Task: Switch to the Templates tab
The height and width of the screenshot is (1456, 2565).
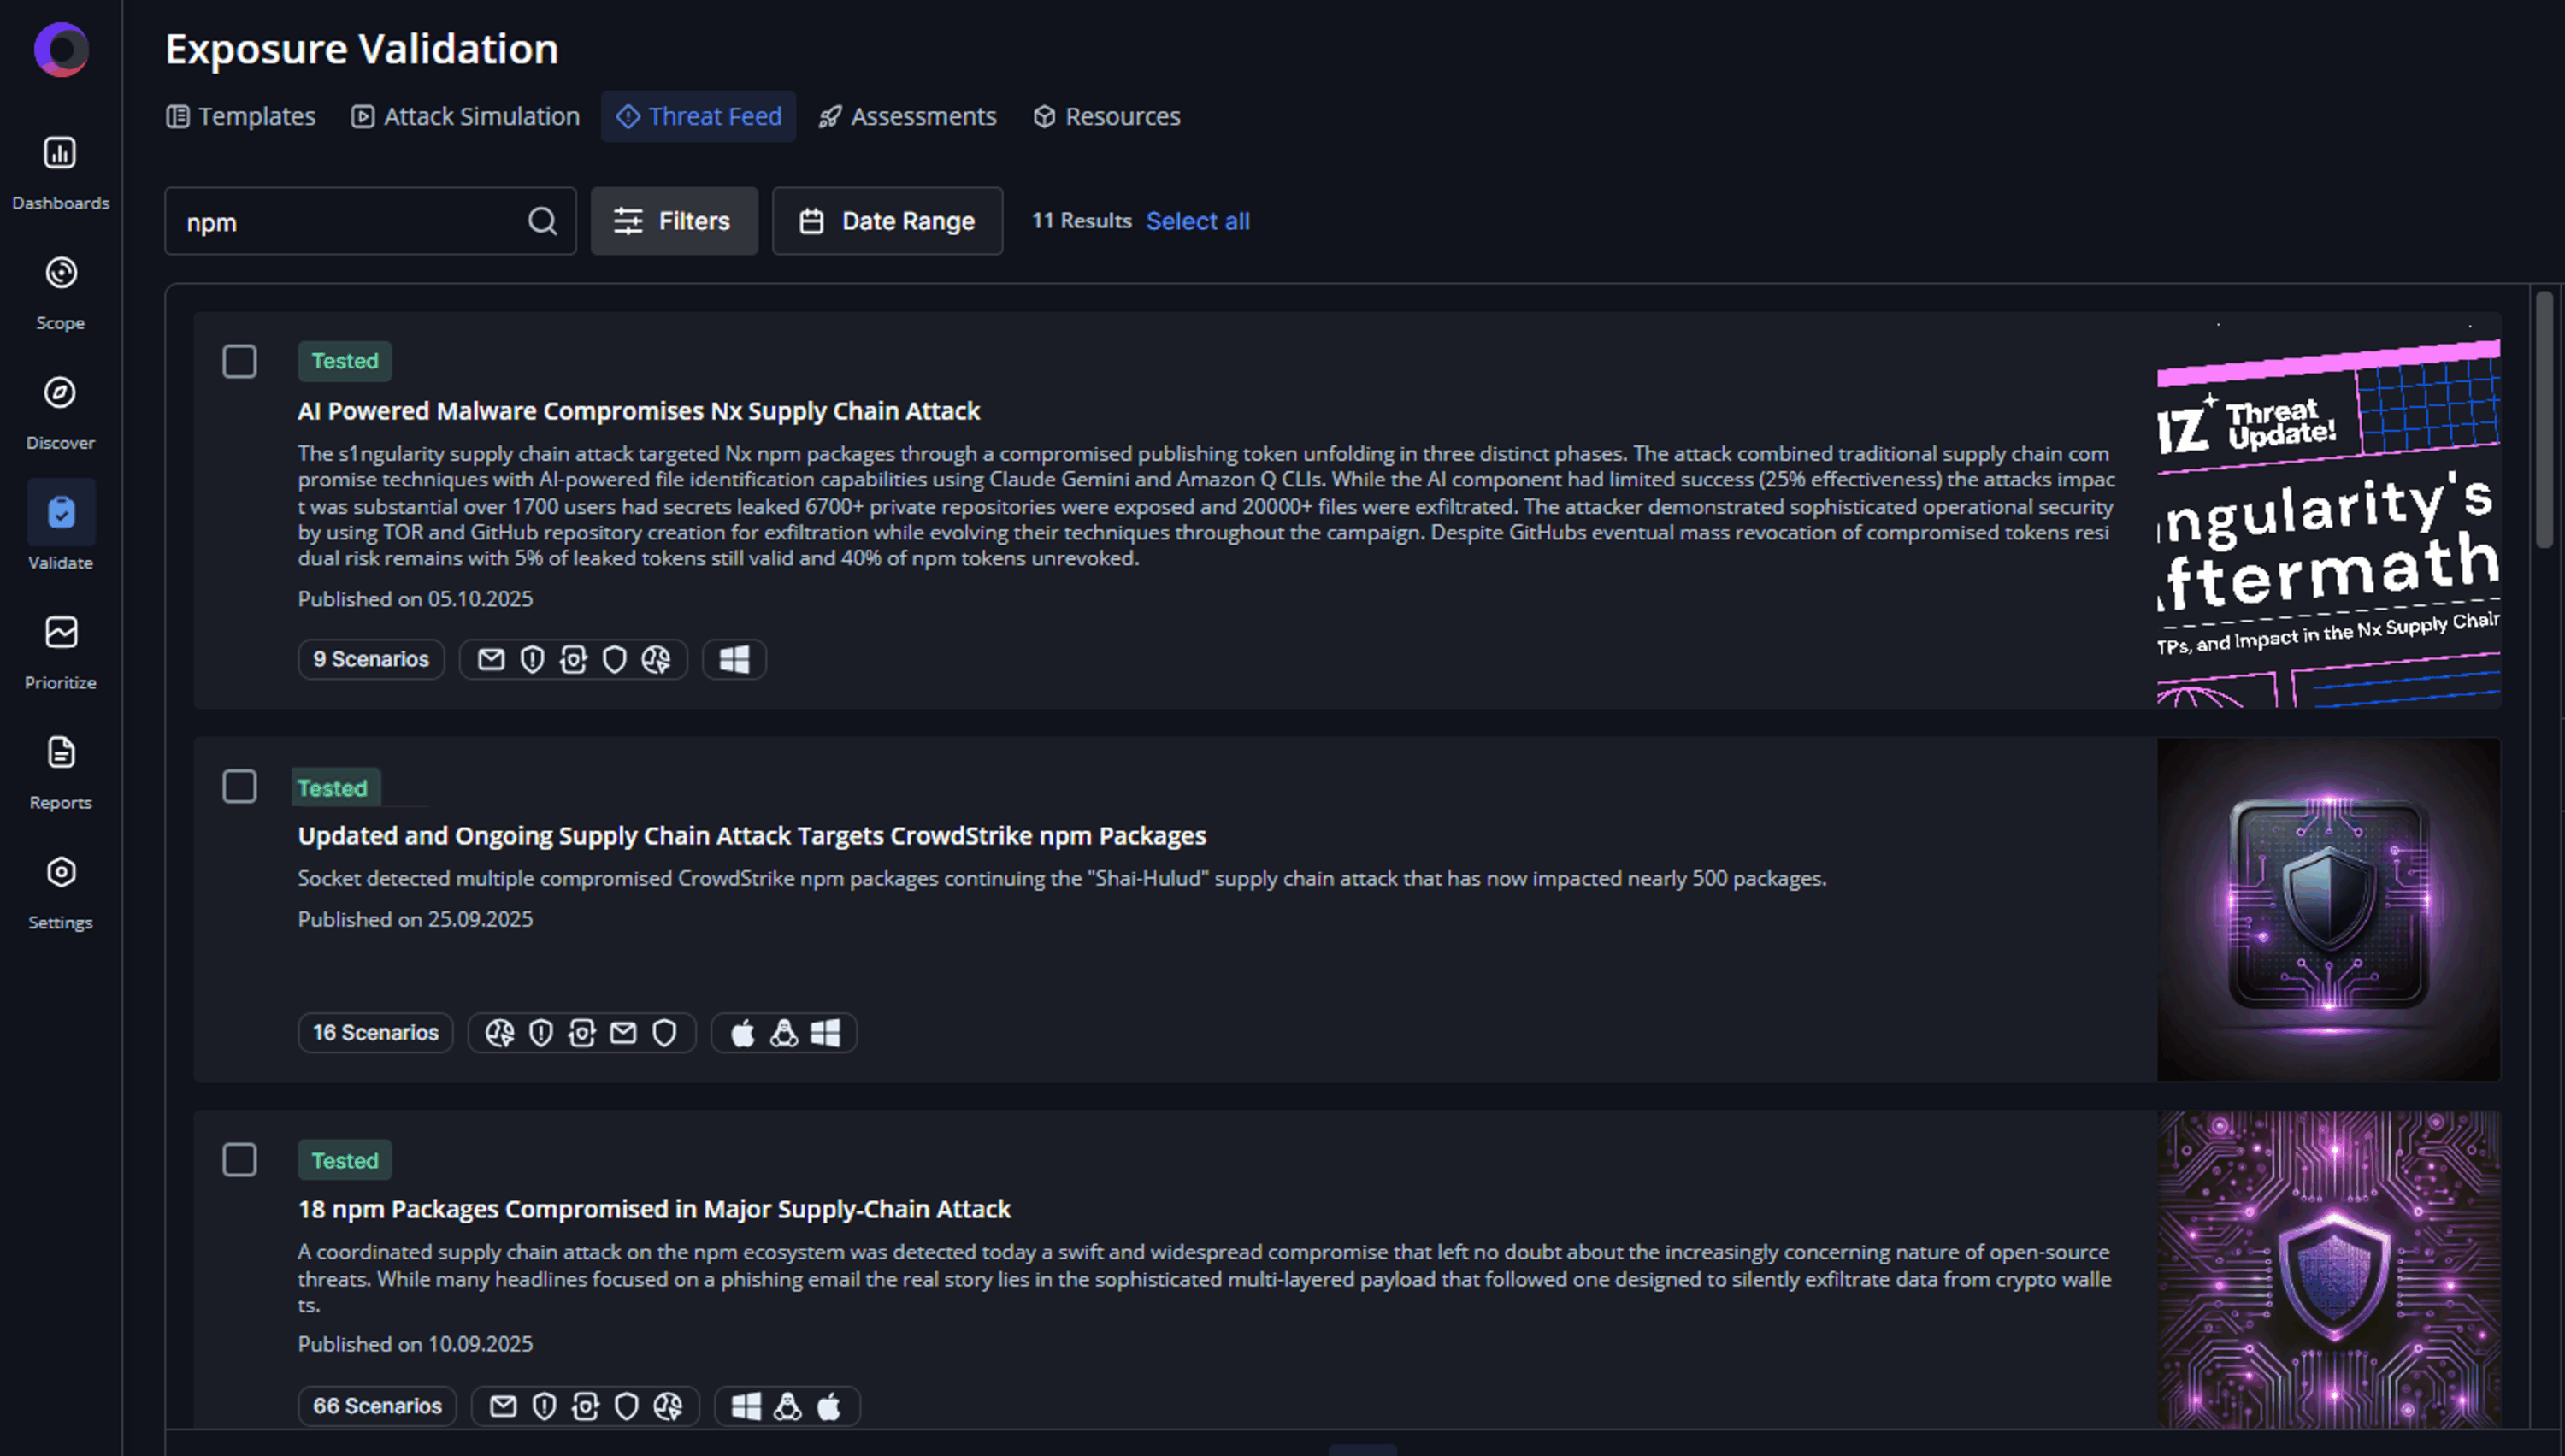Action: pos(241,117)
